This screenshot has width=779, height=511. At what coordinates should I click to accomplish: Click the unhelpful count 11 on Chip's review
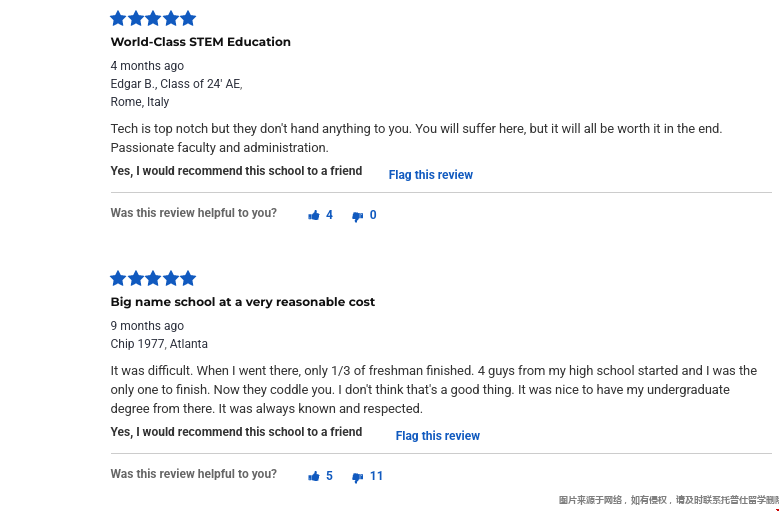[x=376, y=476]
